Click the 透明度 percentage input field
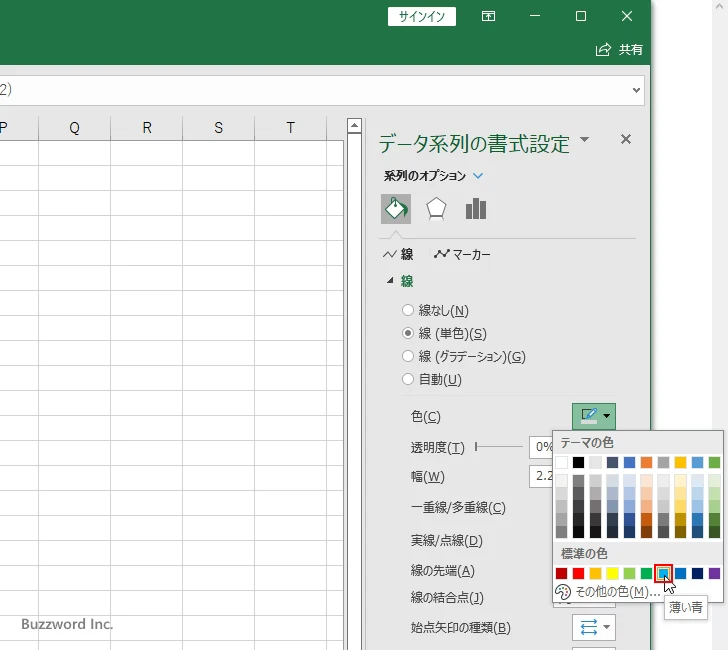728x650 pixels. pyautogui.click(x=541, y=447)
